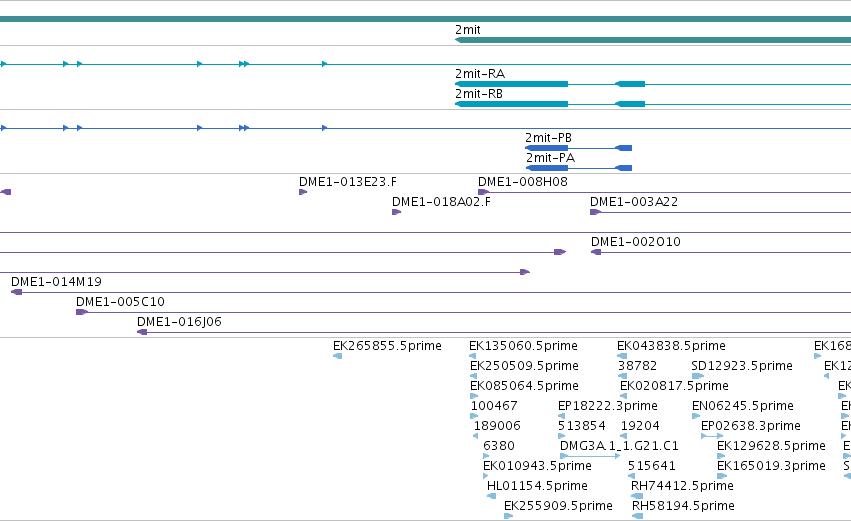Click the 6380 feature label
The height and width of the screenshot is (521, 851).
pyautogui.click(x=499, y=447)
